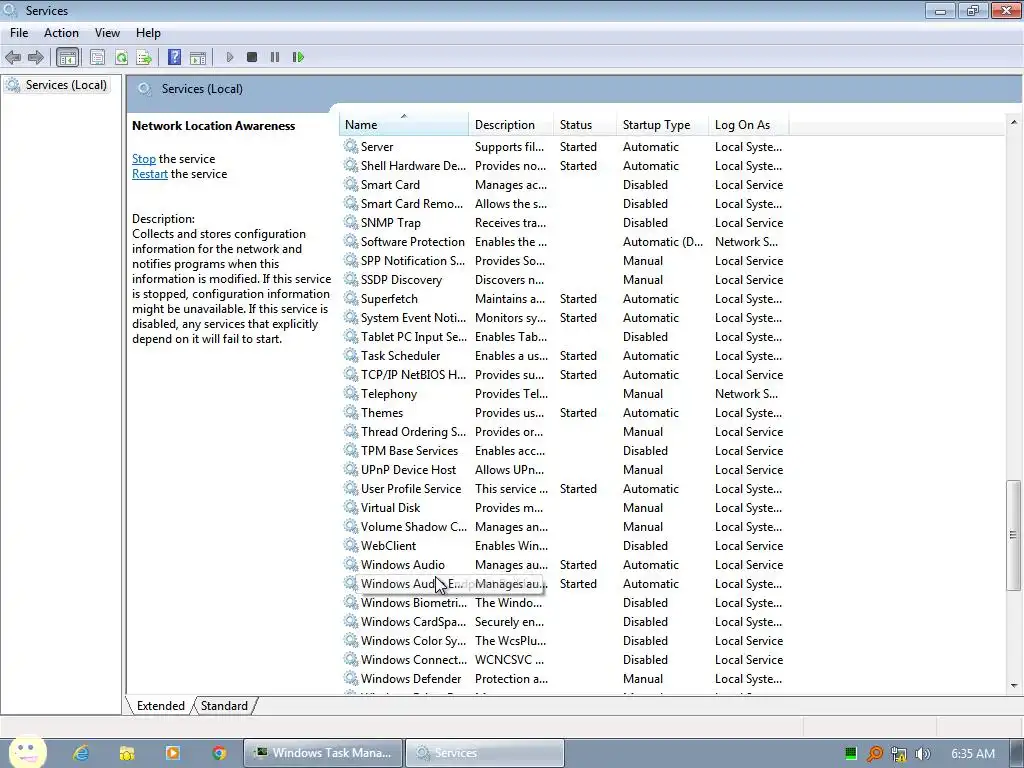
Task: Open the Action menu
Action: (x=61, y=33)
